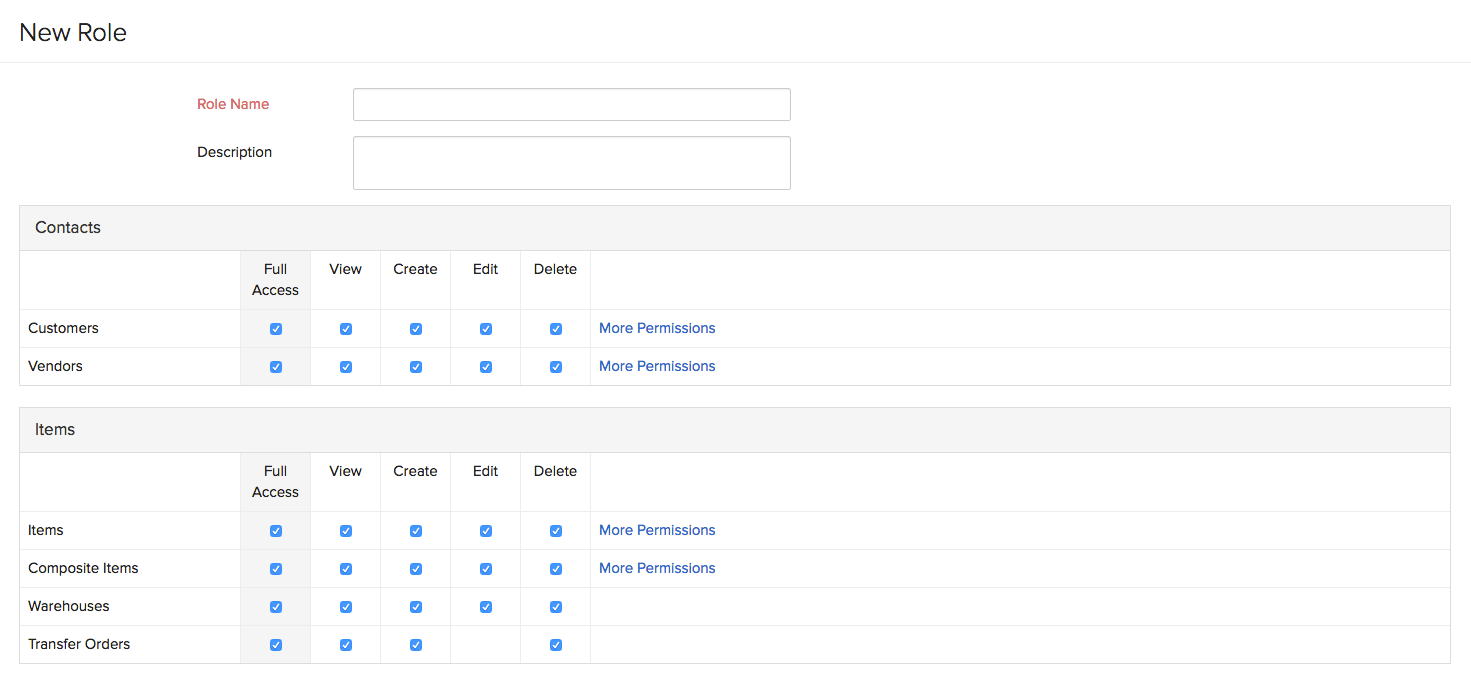This screenshot has height=676, width=1471.
Task: Uncheck Edit permission for Warehouses
Action: tap(486, 607)
